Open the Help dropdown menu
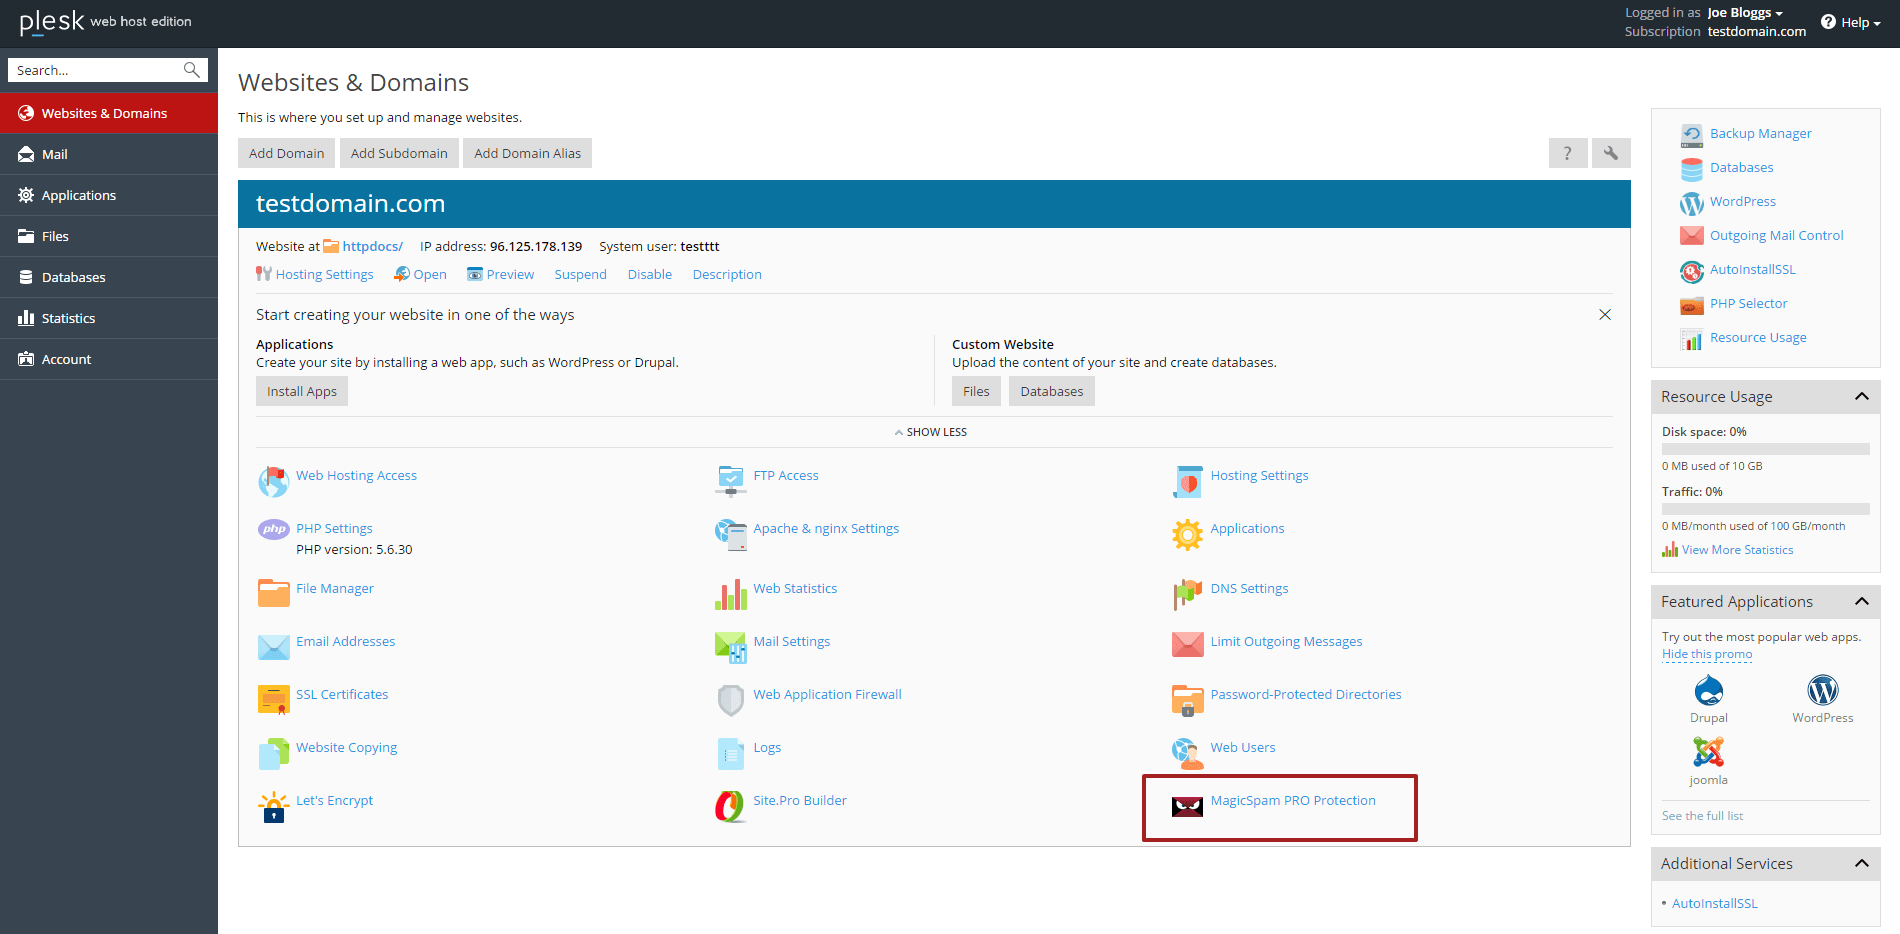This screenshot has height=934, width=1900. click(1851, 22)
